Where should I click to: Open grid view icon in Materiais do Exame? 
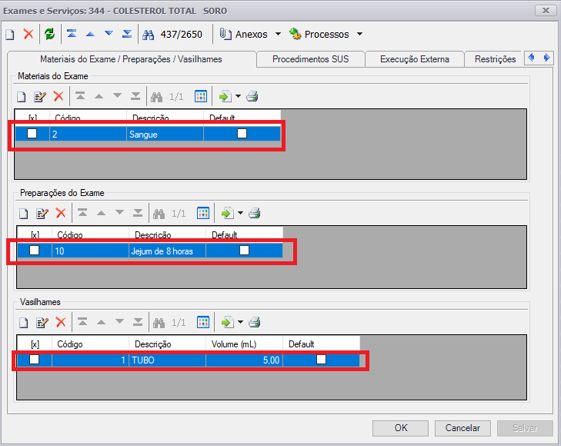[x=201, y=96]
